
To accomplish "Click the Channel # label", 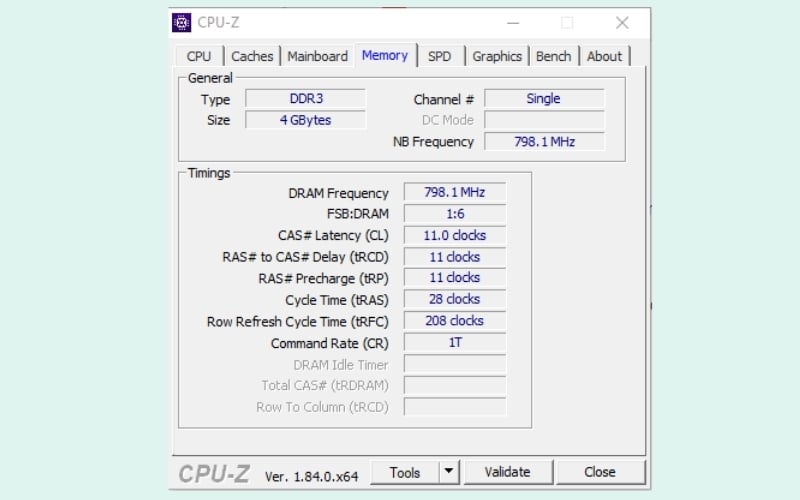I will tap(443, 99).
